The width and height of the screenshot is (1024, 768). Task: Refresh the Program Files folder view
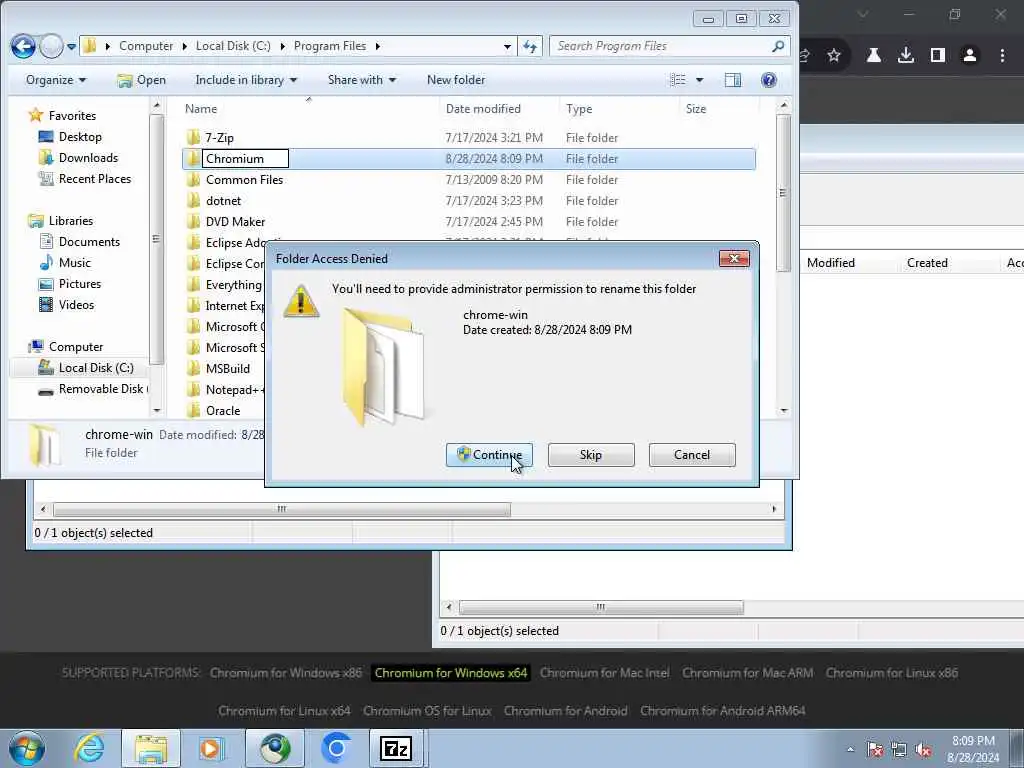530,47
